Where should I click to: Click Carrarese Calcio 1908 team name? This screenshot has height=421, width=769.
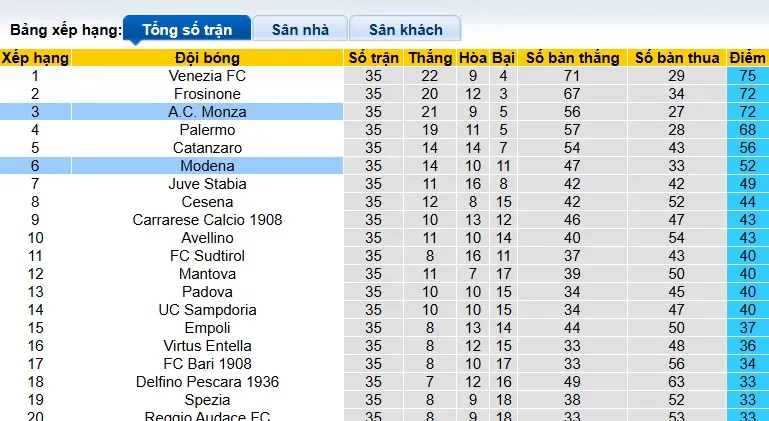coord(208,220)
